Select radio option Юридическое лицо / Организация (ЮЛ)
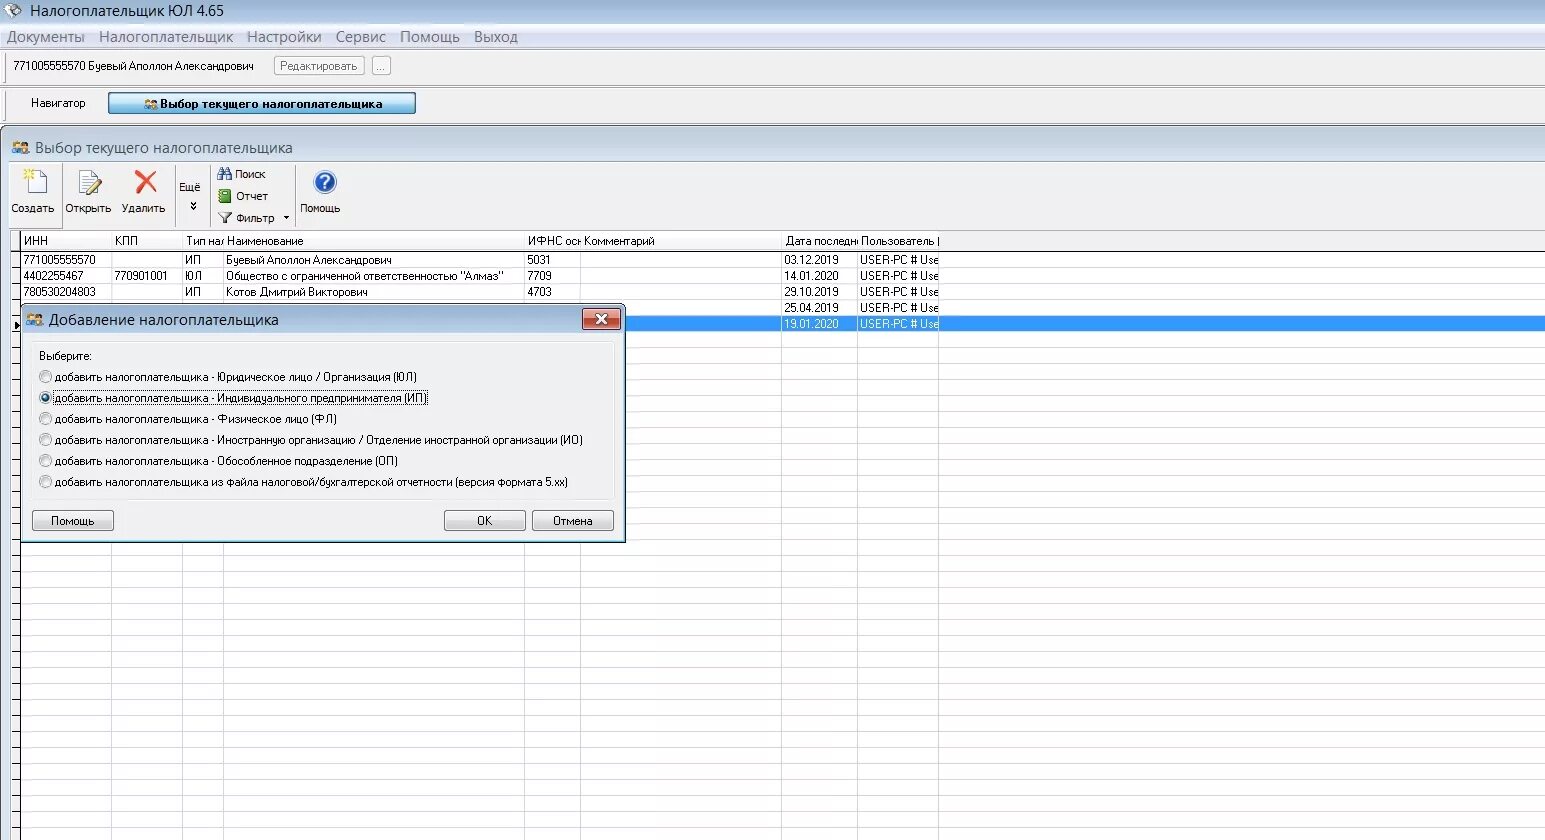The image size is (1545, 840). (45, 377)
